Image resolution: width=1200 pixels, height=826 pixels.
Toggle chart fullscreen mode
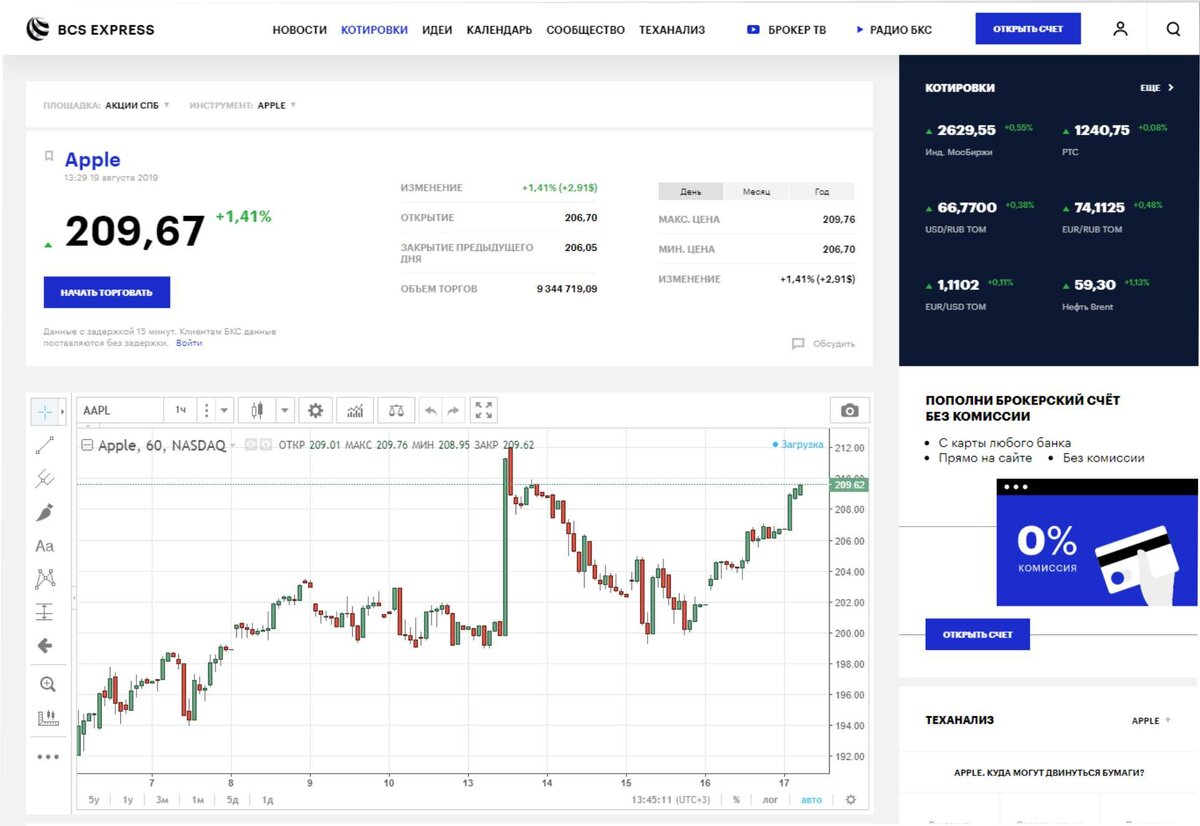point(484,410)
